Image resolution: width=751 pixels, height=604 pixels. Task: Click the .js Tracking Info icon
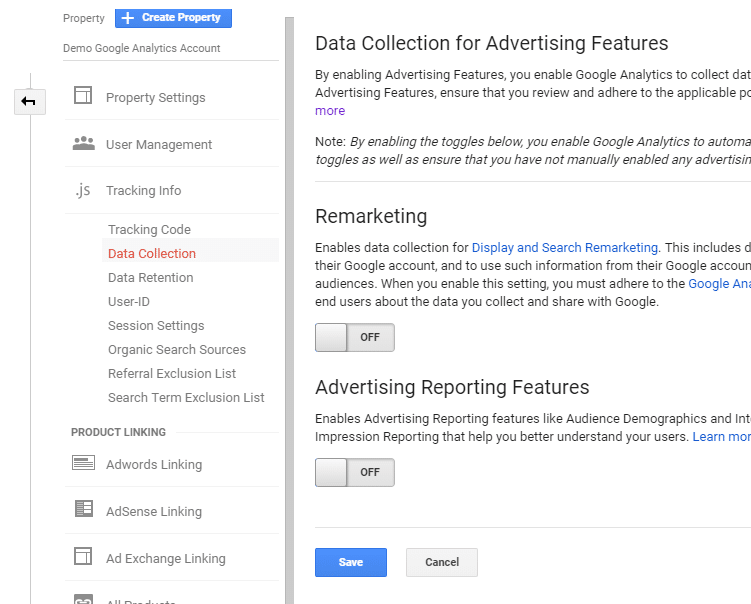[x=83, y=190]
